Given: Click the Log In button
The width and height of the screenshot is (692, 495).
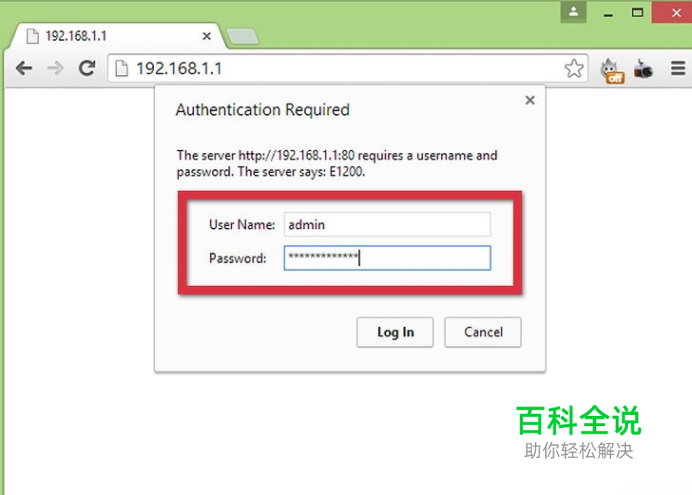Looking at the screenshot, I should (x=395, y=332).
